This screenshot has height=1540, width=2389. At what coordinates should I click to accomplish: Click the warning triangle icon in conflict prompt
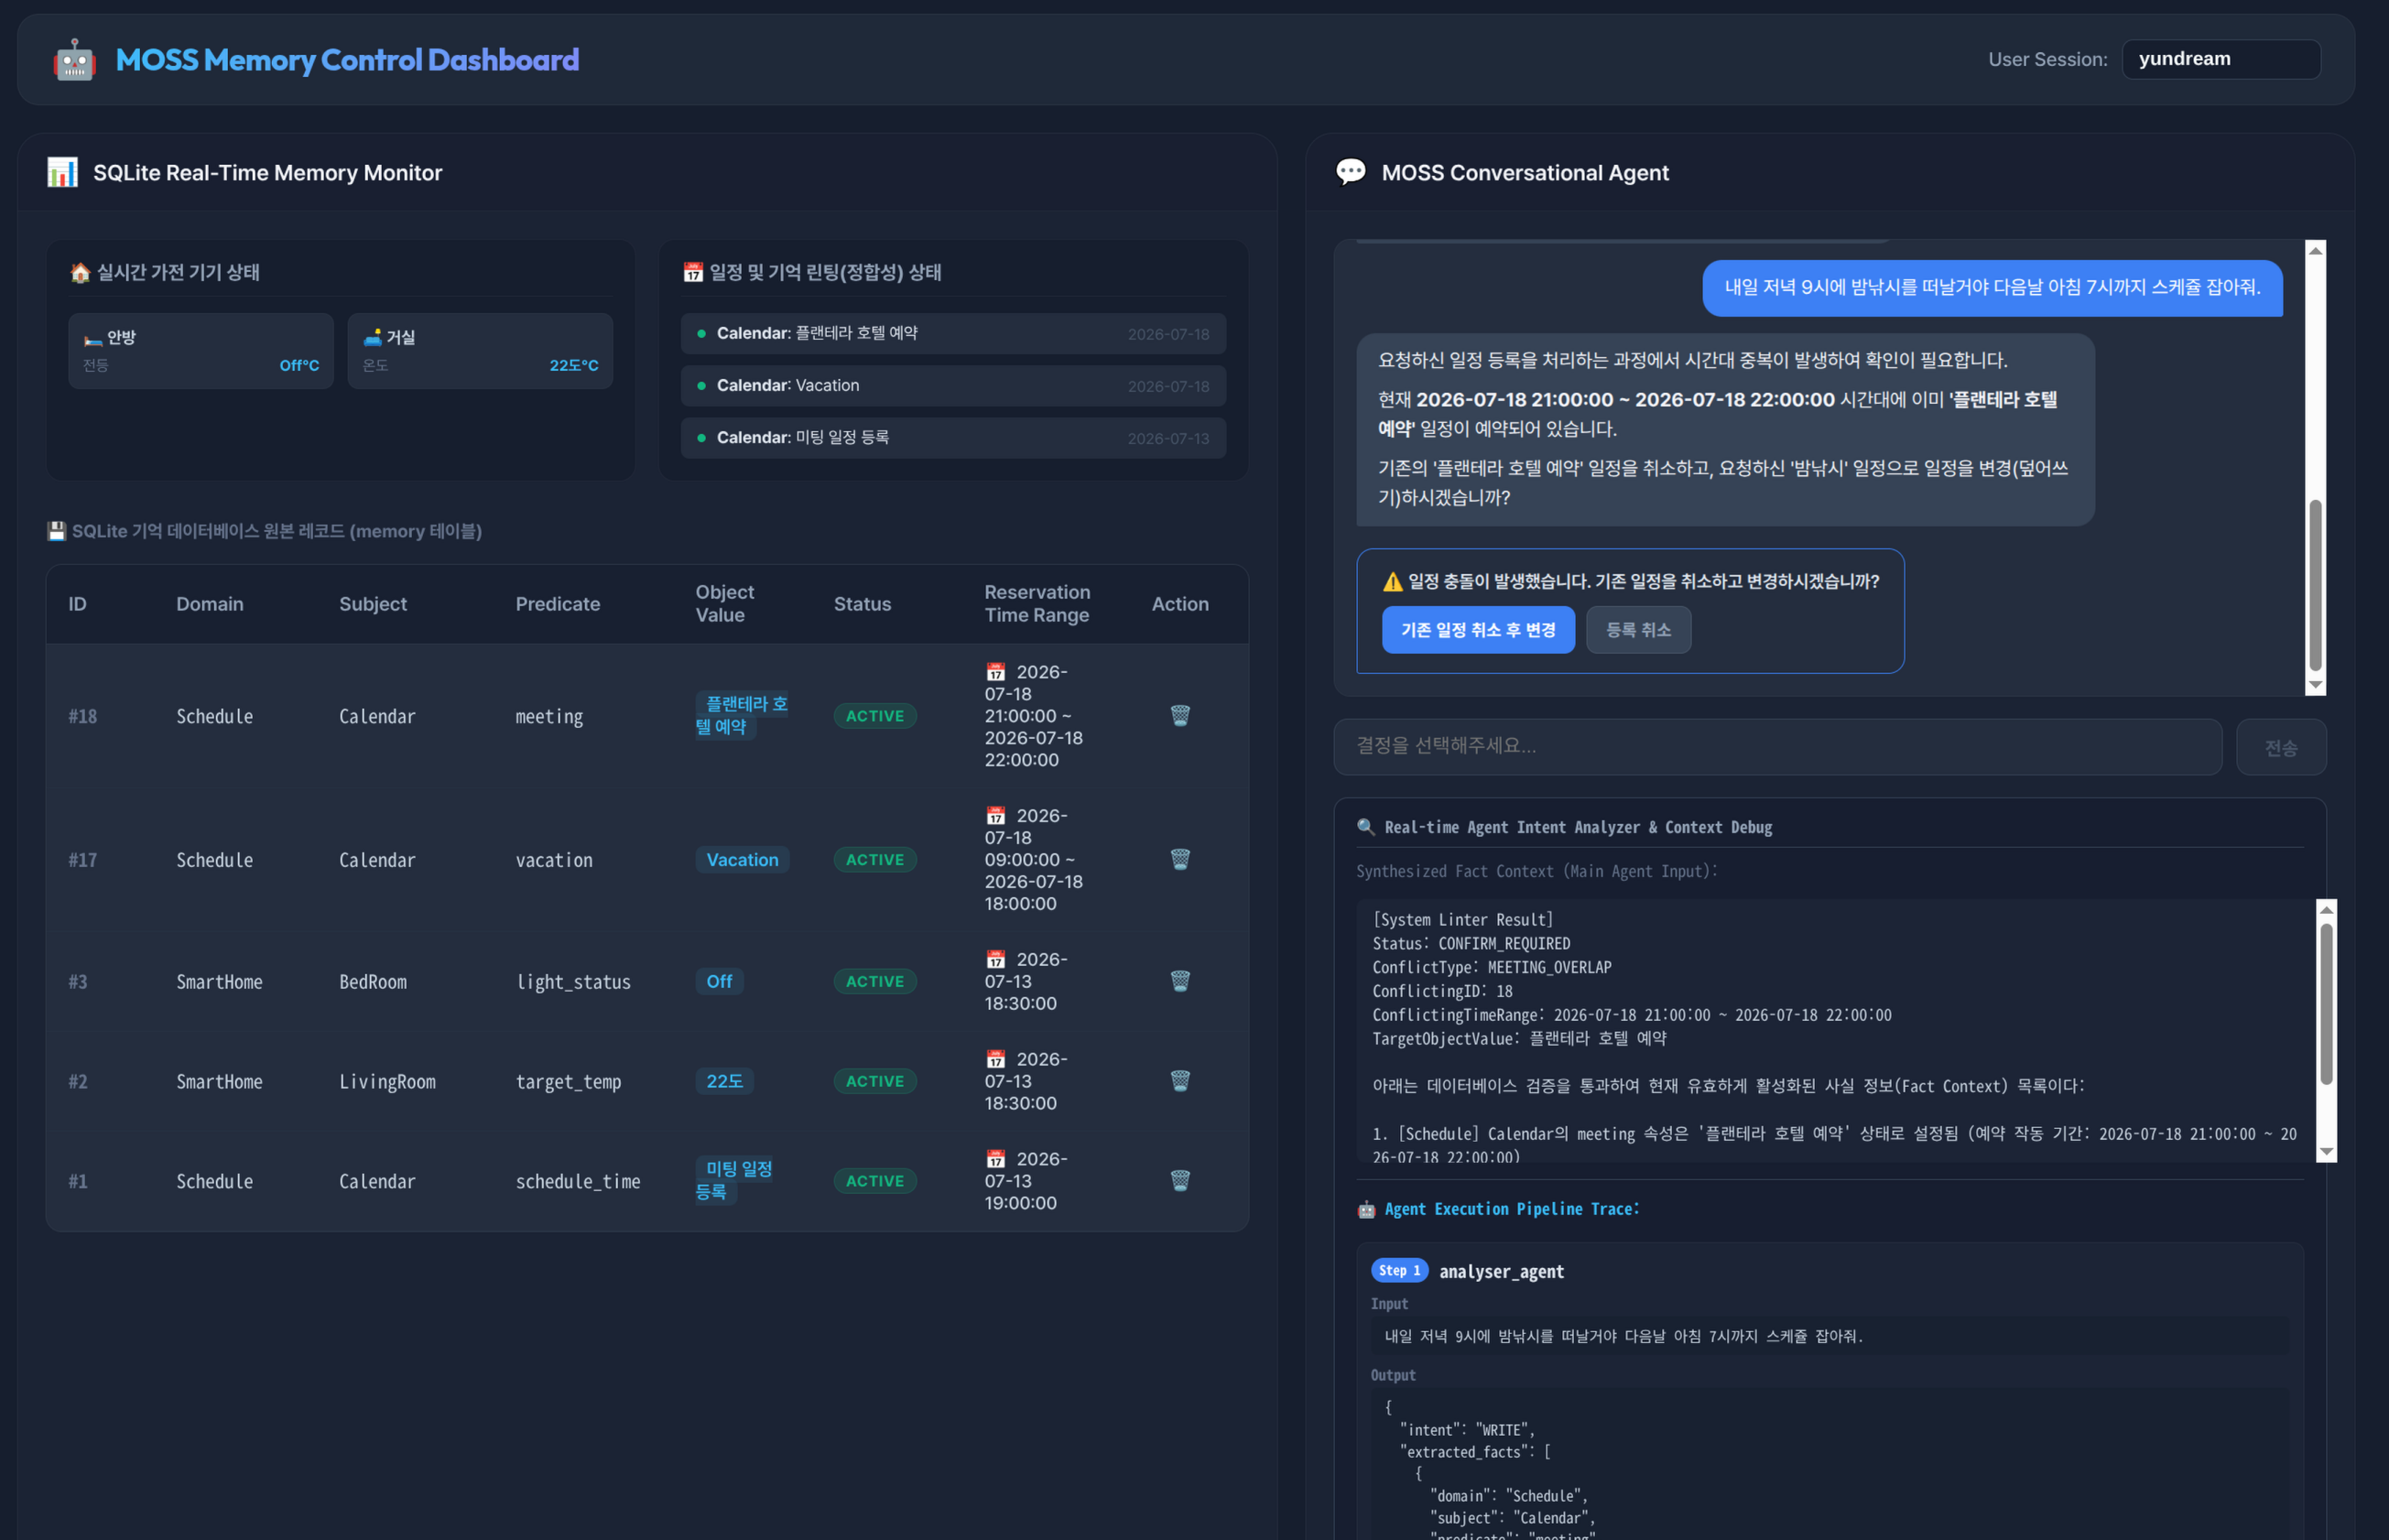pyautogui.click(x=1392, y=581)
